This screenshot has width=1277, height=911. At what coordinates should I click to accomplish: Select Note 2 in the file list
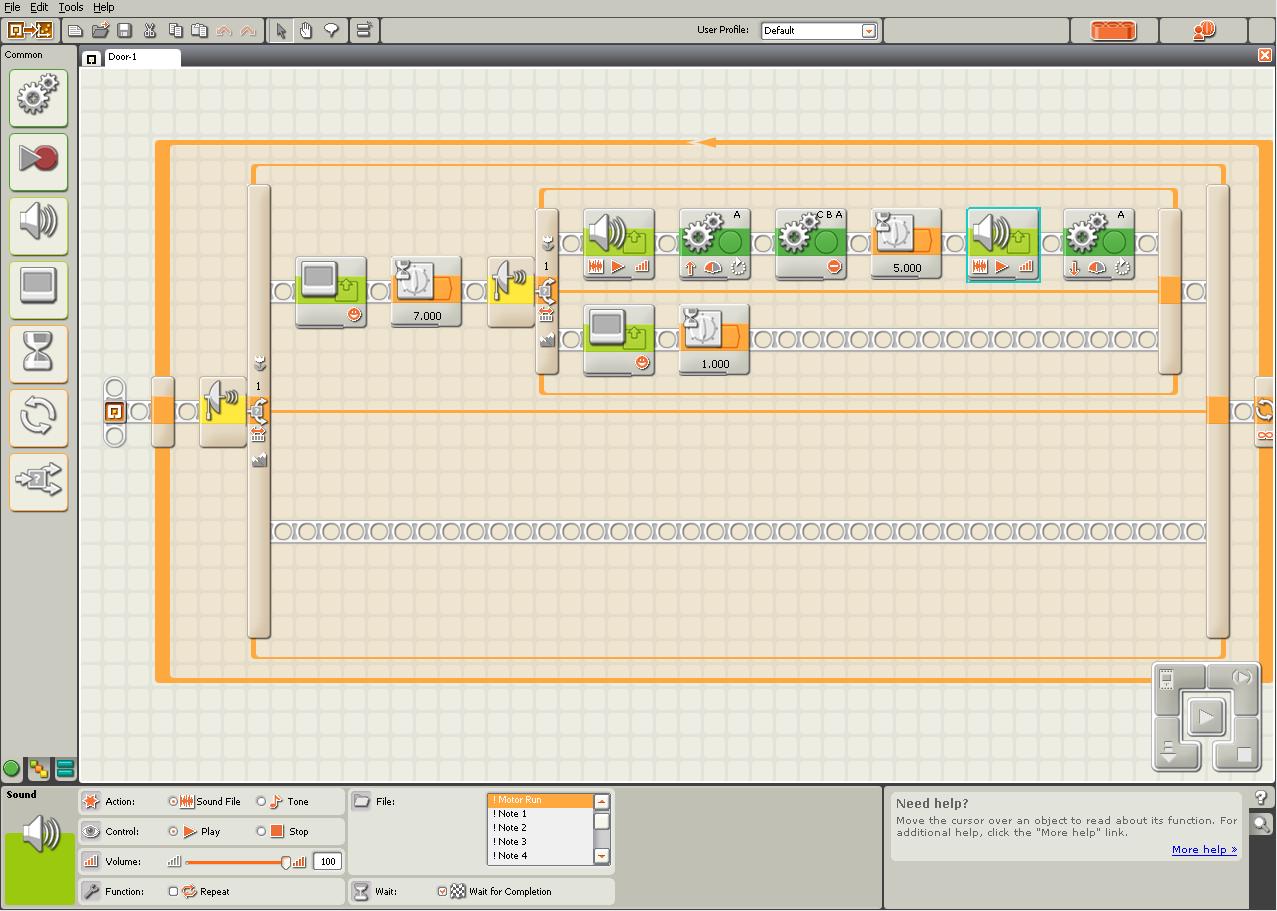510,828
